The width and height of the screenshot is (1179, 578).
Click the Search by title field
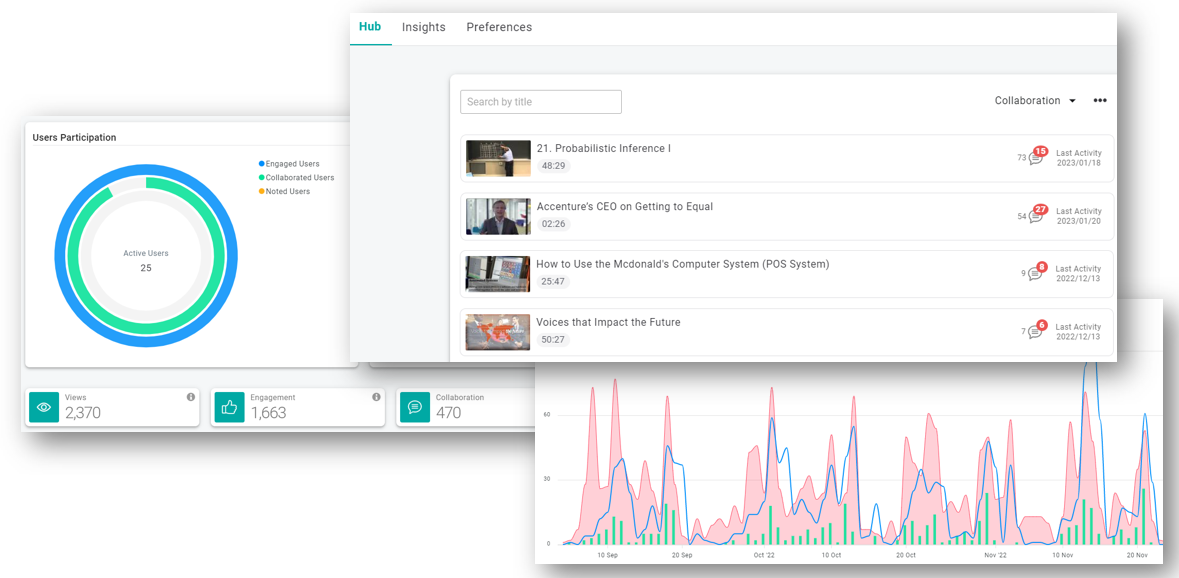541,101
